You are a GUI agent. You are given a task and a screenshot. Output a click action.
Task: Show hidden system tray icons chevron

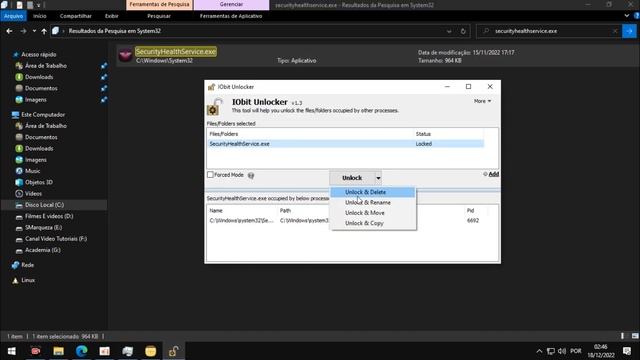pyautogui.click(x=539, y=351)
